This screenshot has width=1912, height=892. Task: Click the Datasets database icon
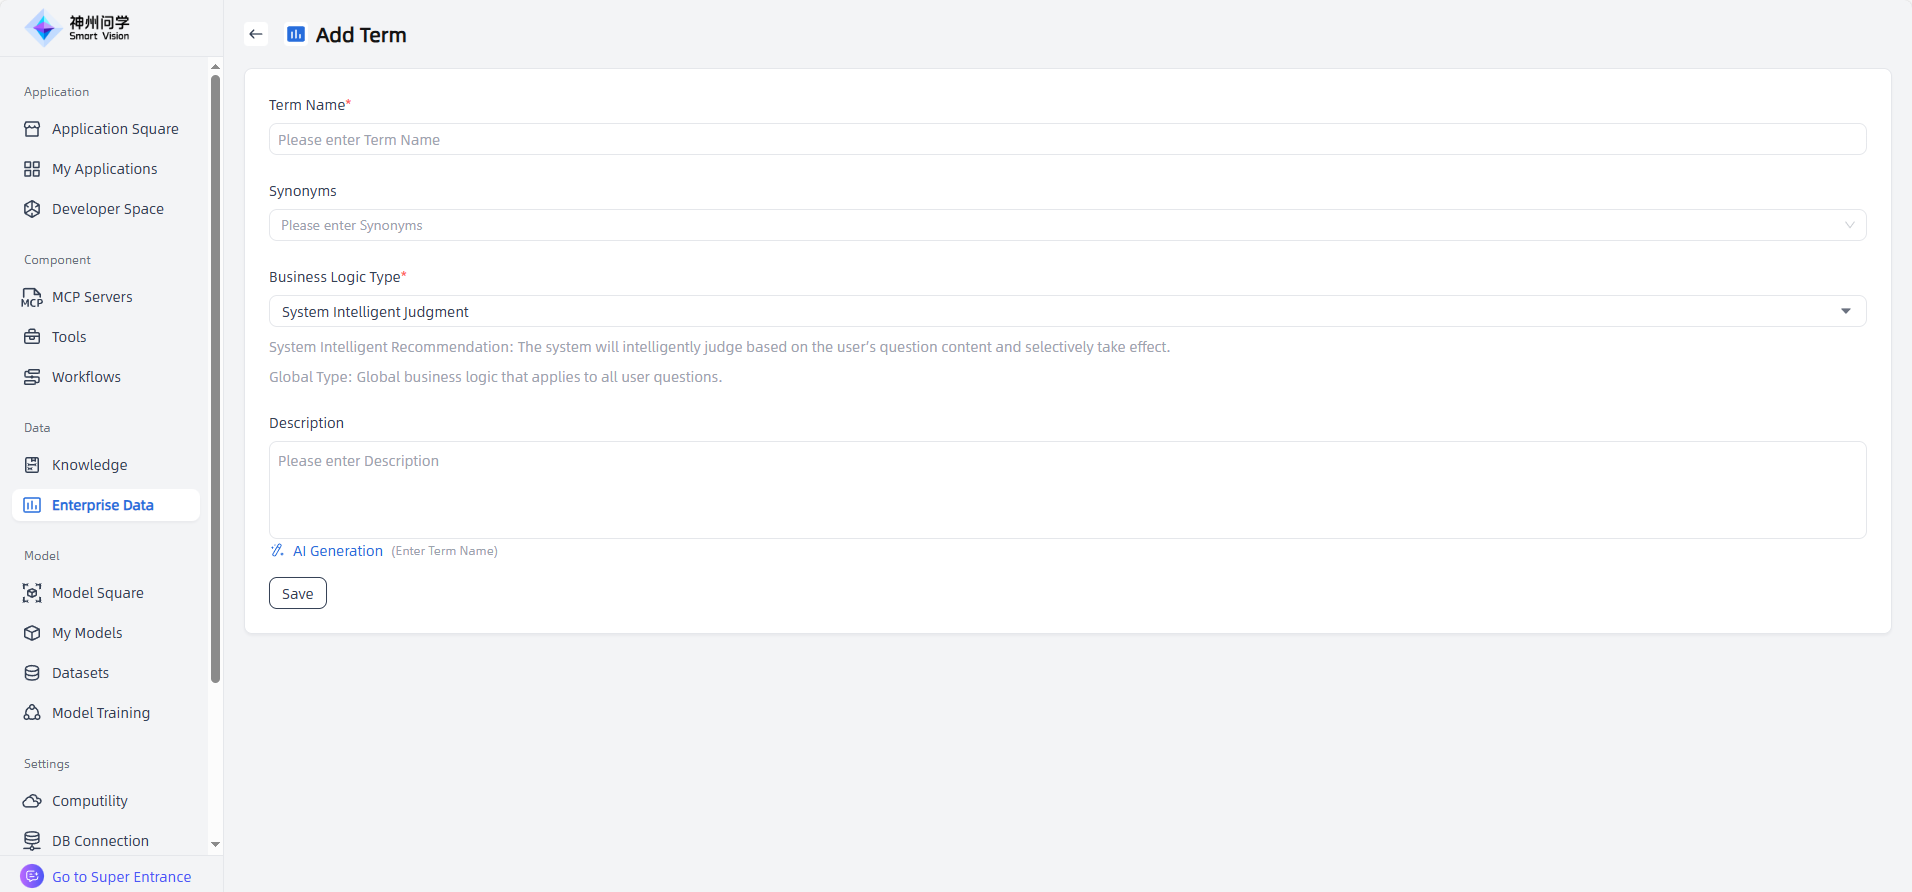(32, 673)
